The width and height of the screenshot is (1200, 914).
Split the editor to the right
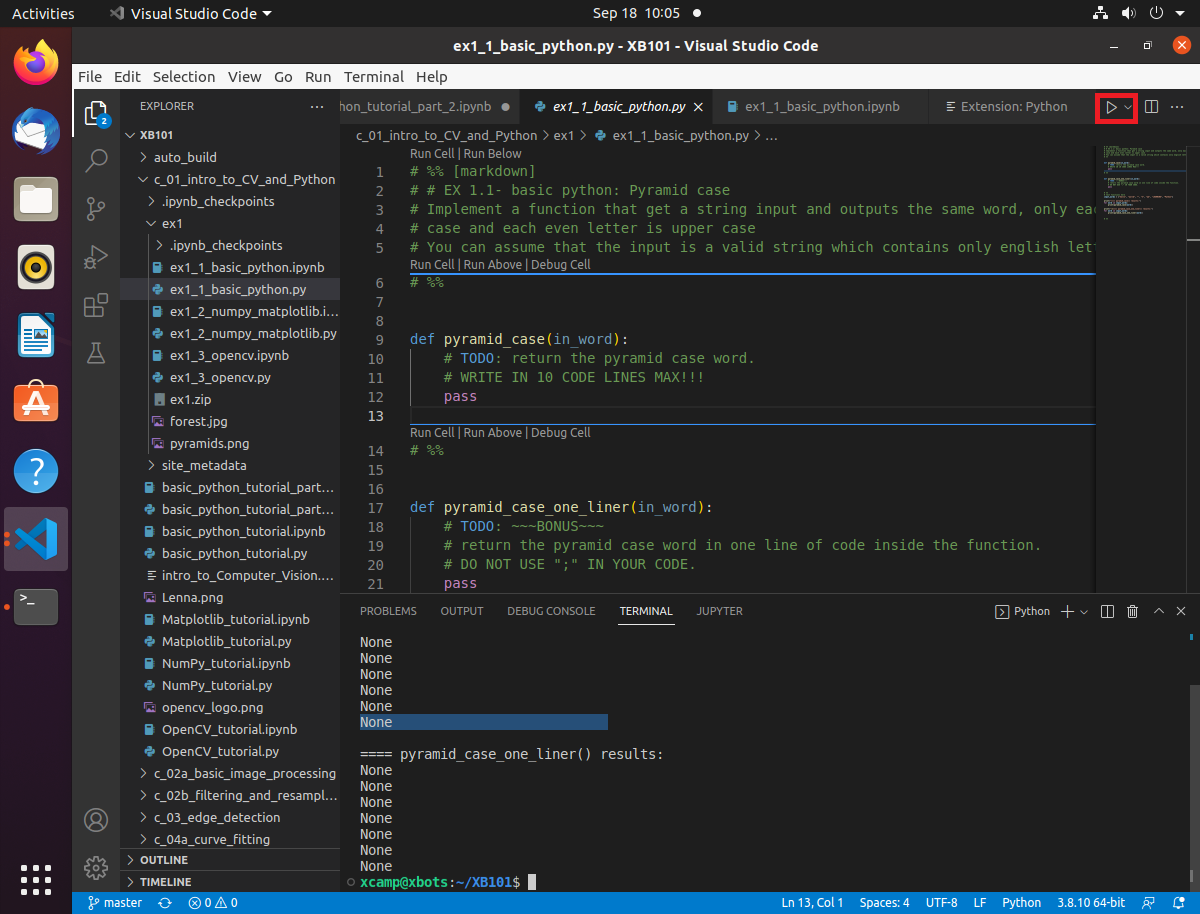click(1151, 106)
